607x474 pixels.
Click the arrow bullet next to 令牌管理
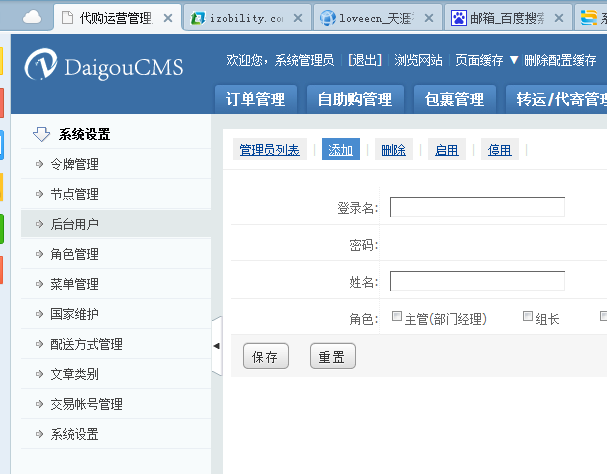click(39, 164)
